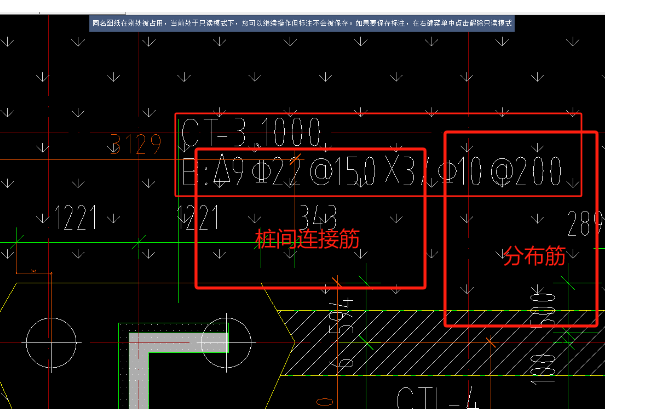Click the orange "3129" dimension text
Viewport: 658px width, 409px height.
(x=136, y=144)
